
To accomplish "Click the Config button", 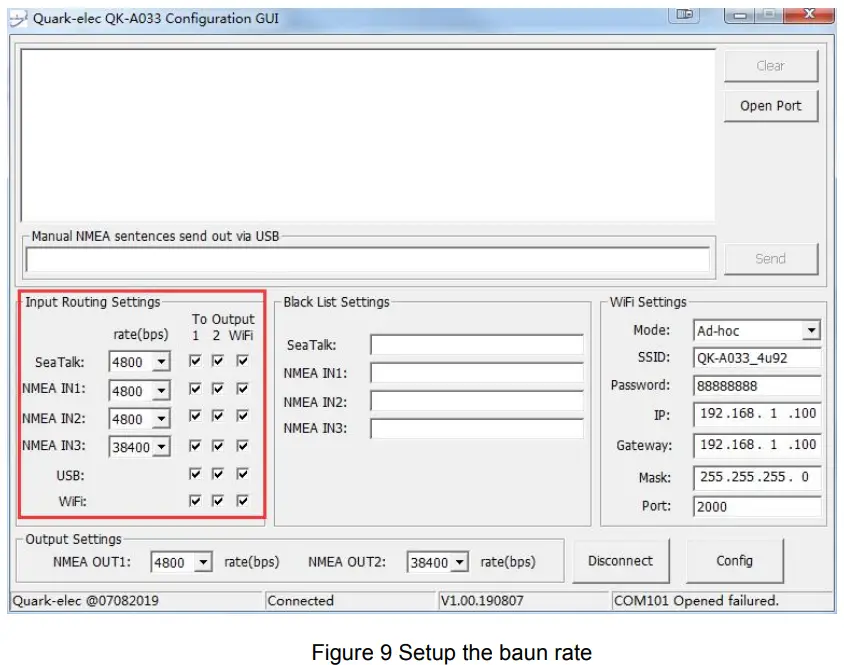I will [x=734, y=561].
